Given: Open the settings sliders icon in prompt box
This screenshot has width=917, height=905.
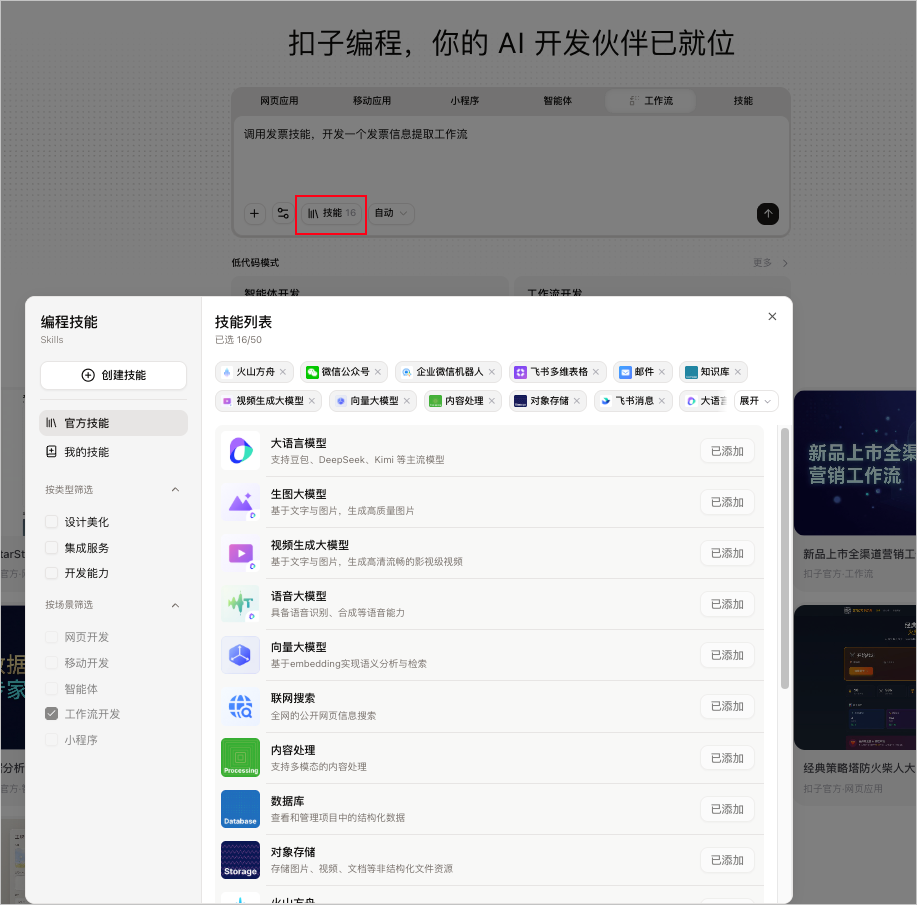Looking at the screenshot, I should point(283,214).
